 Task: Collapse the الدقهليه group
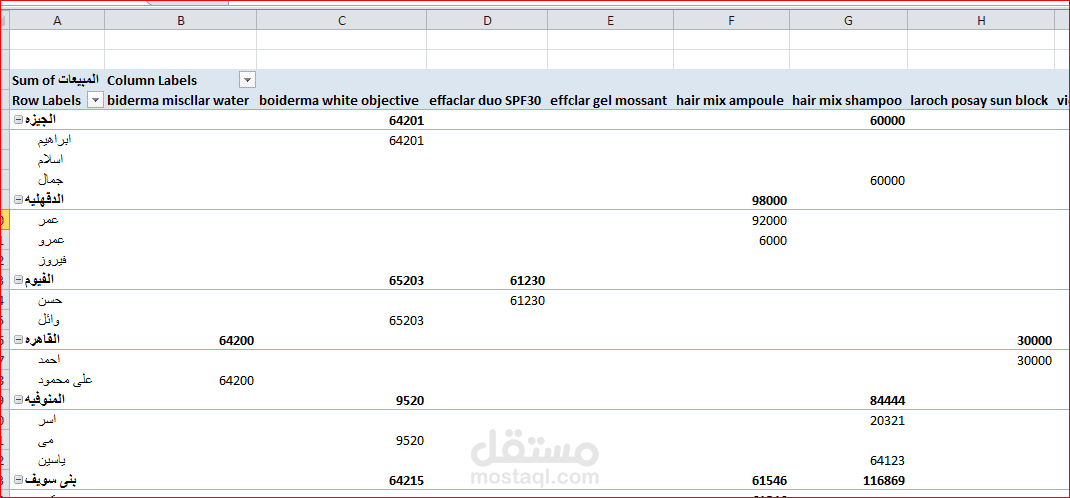click(17, 201)
